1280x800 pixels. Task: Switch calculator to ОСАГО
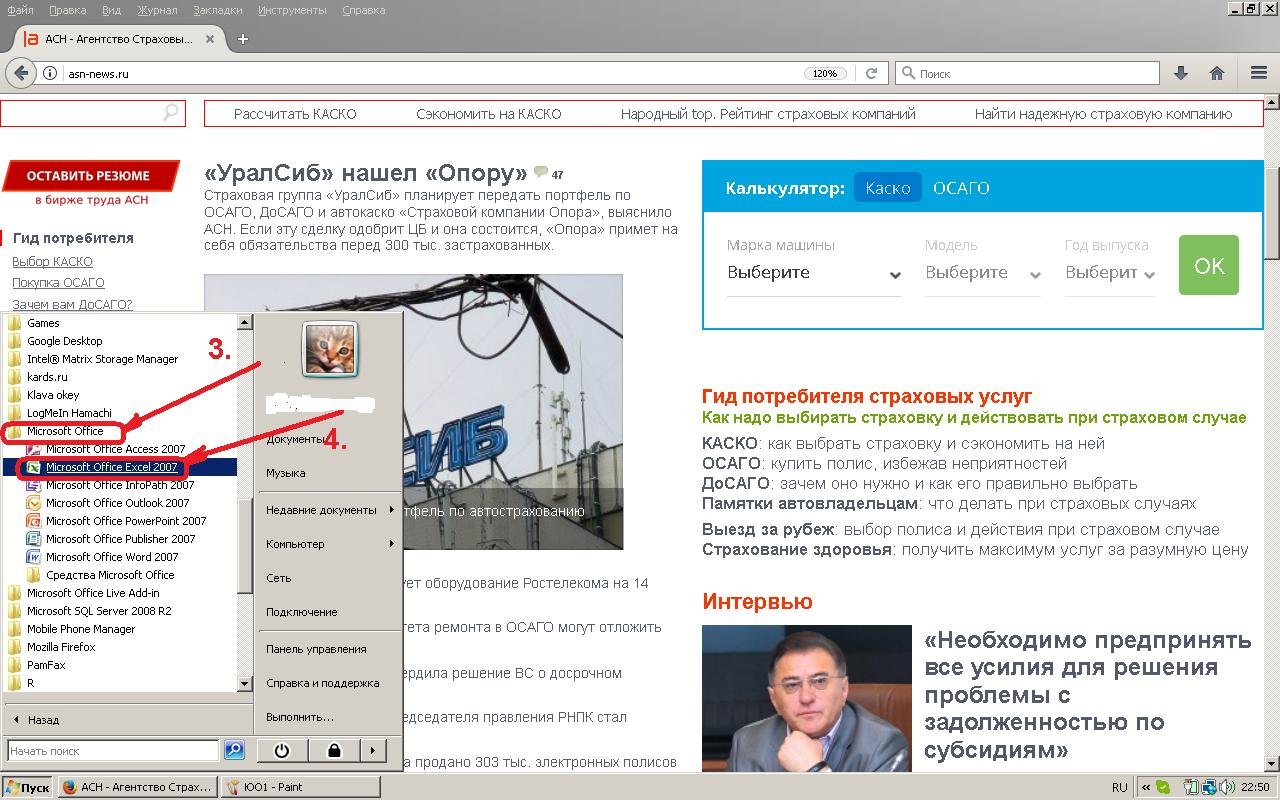point(960,188)
